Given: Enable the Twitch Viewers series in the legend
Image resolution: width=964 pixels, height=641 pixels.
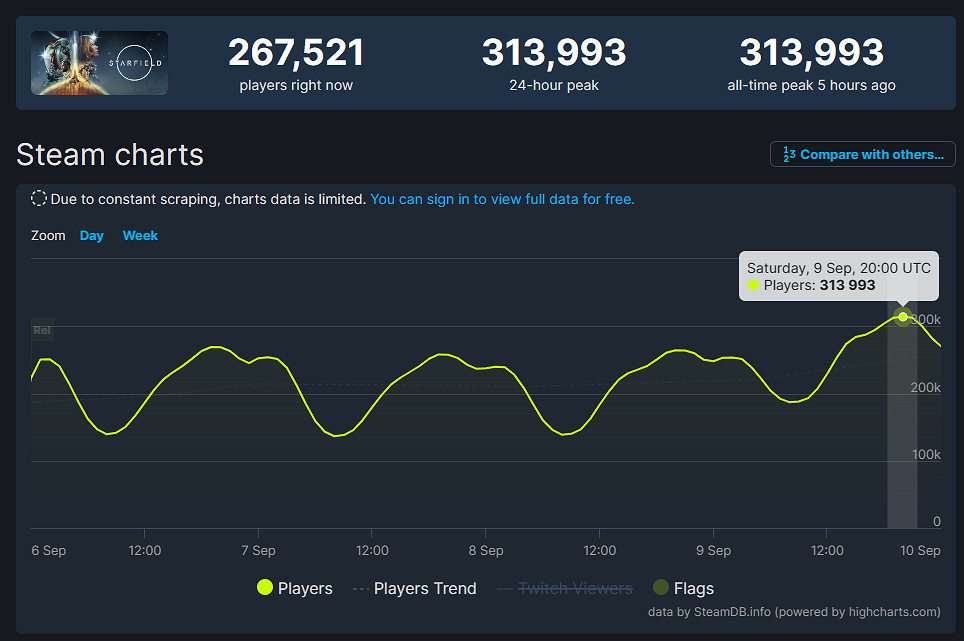Looking at the screenshot, I should coord(575,588).
